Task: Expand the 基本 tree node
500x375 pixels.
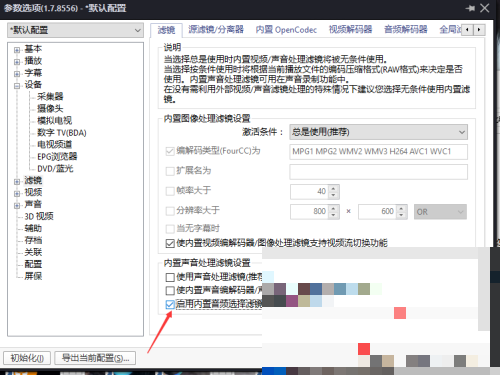Action: [17, 50]
